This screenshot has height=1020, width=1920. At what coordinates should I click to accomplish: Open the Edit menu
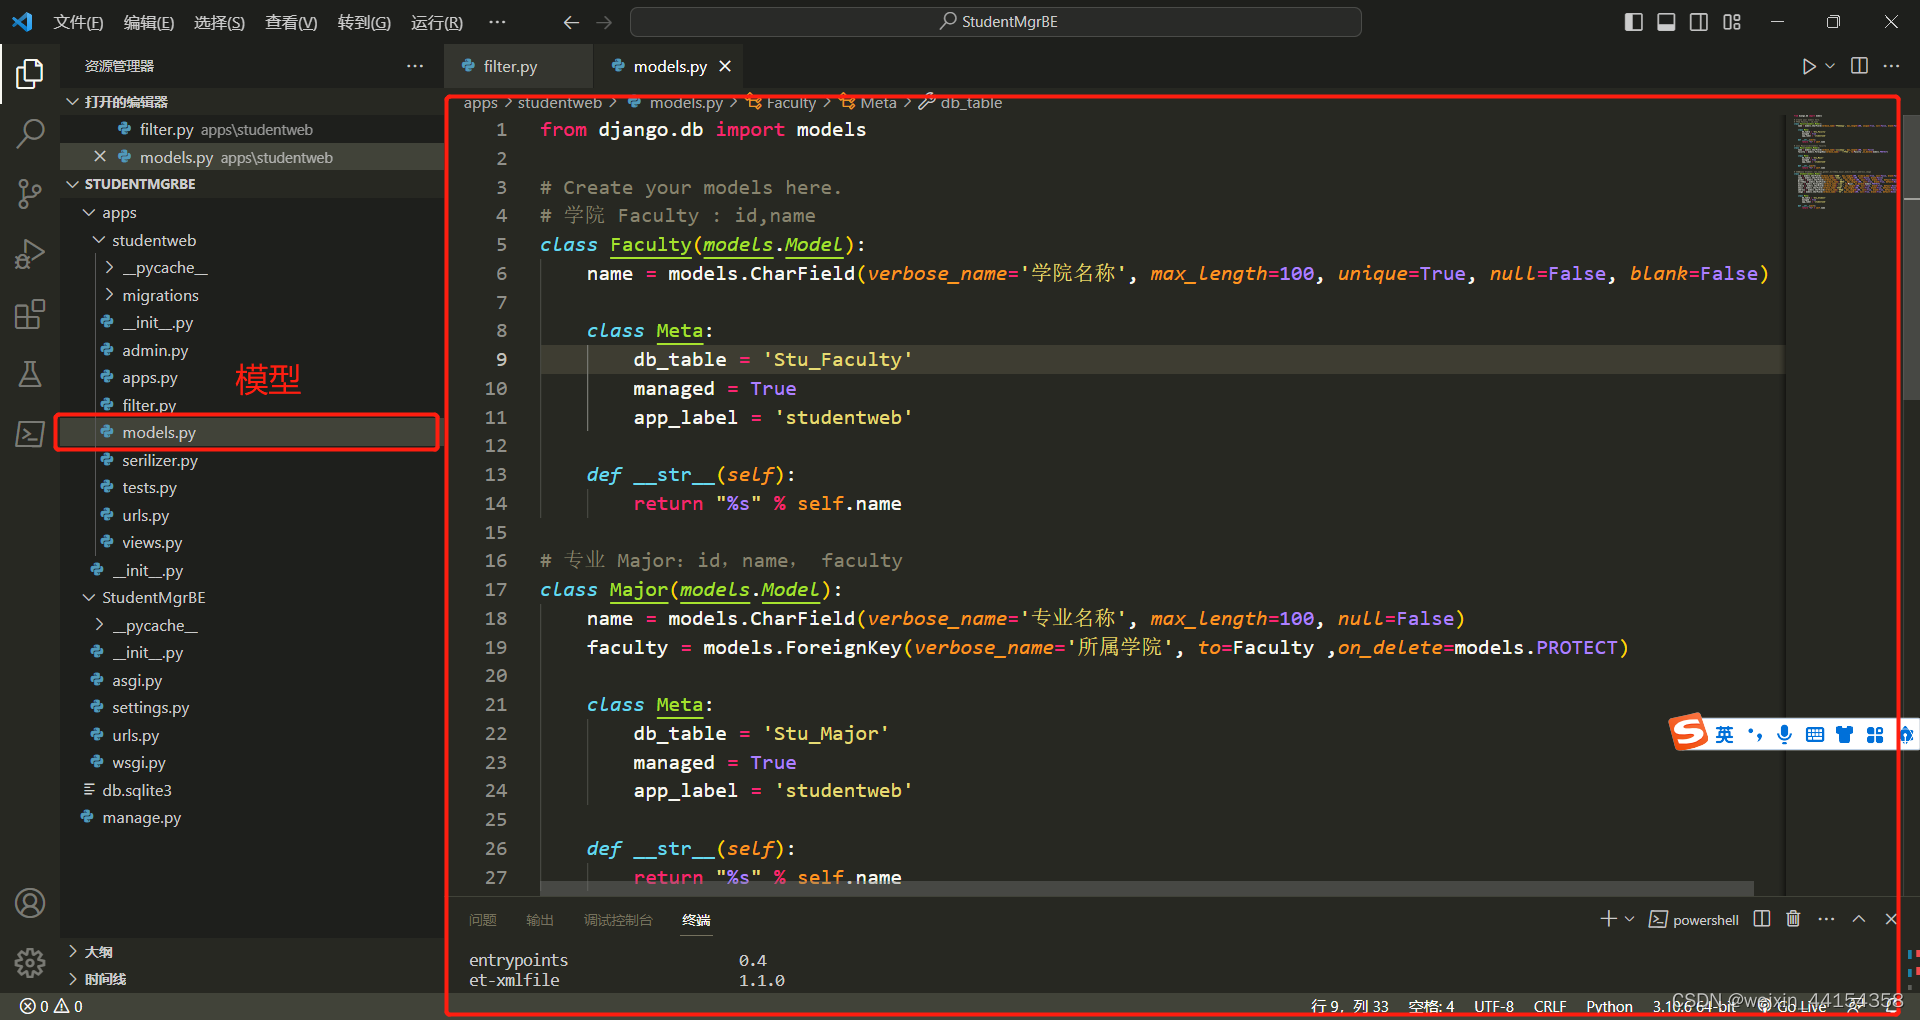(149, 22)
